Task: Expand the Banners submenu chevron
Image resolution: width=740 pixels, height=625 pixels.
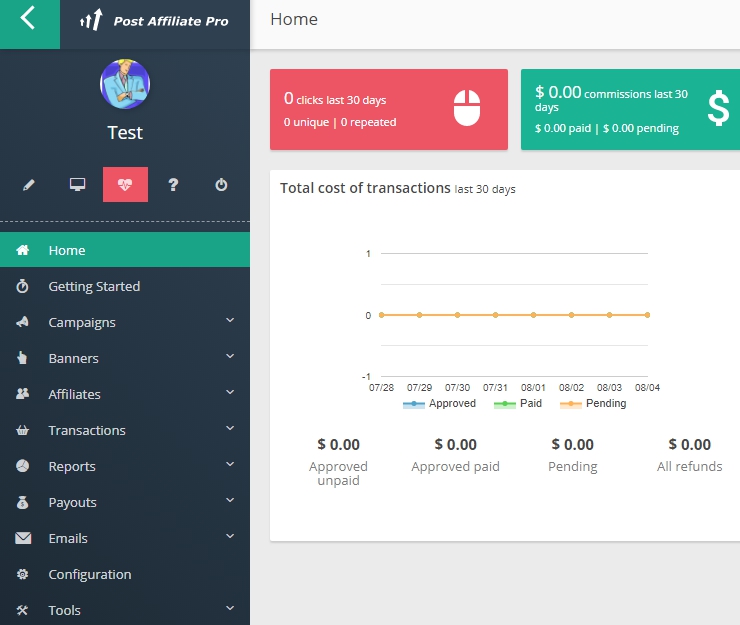Action: (230, 357)
